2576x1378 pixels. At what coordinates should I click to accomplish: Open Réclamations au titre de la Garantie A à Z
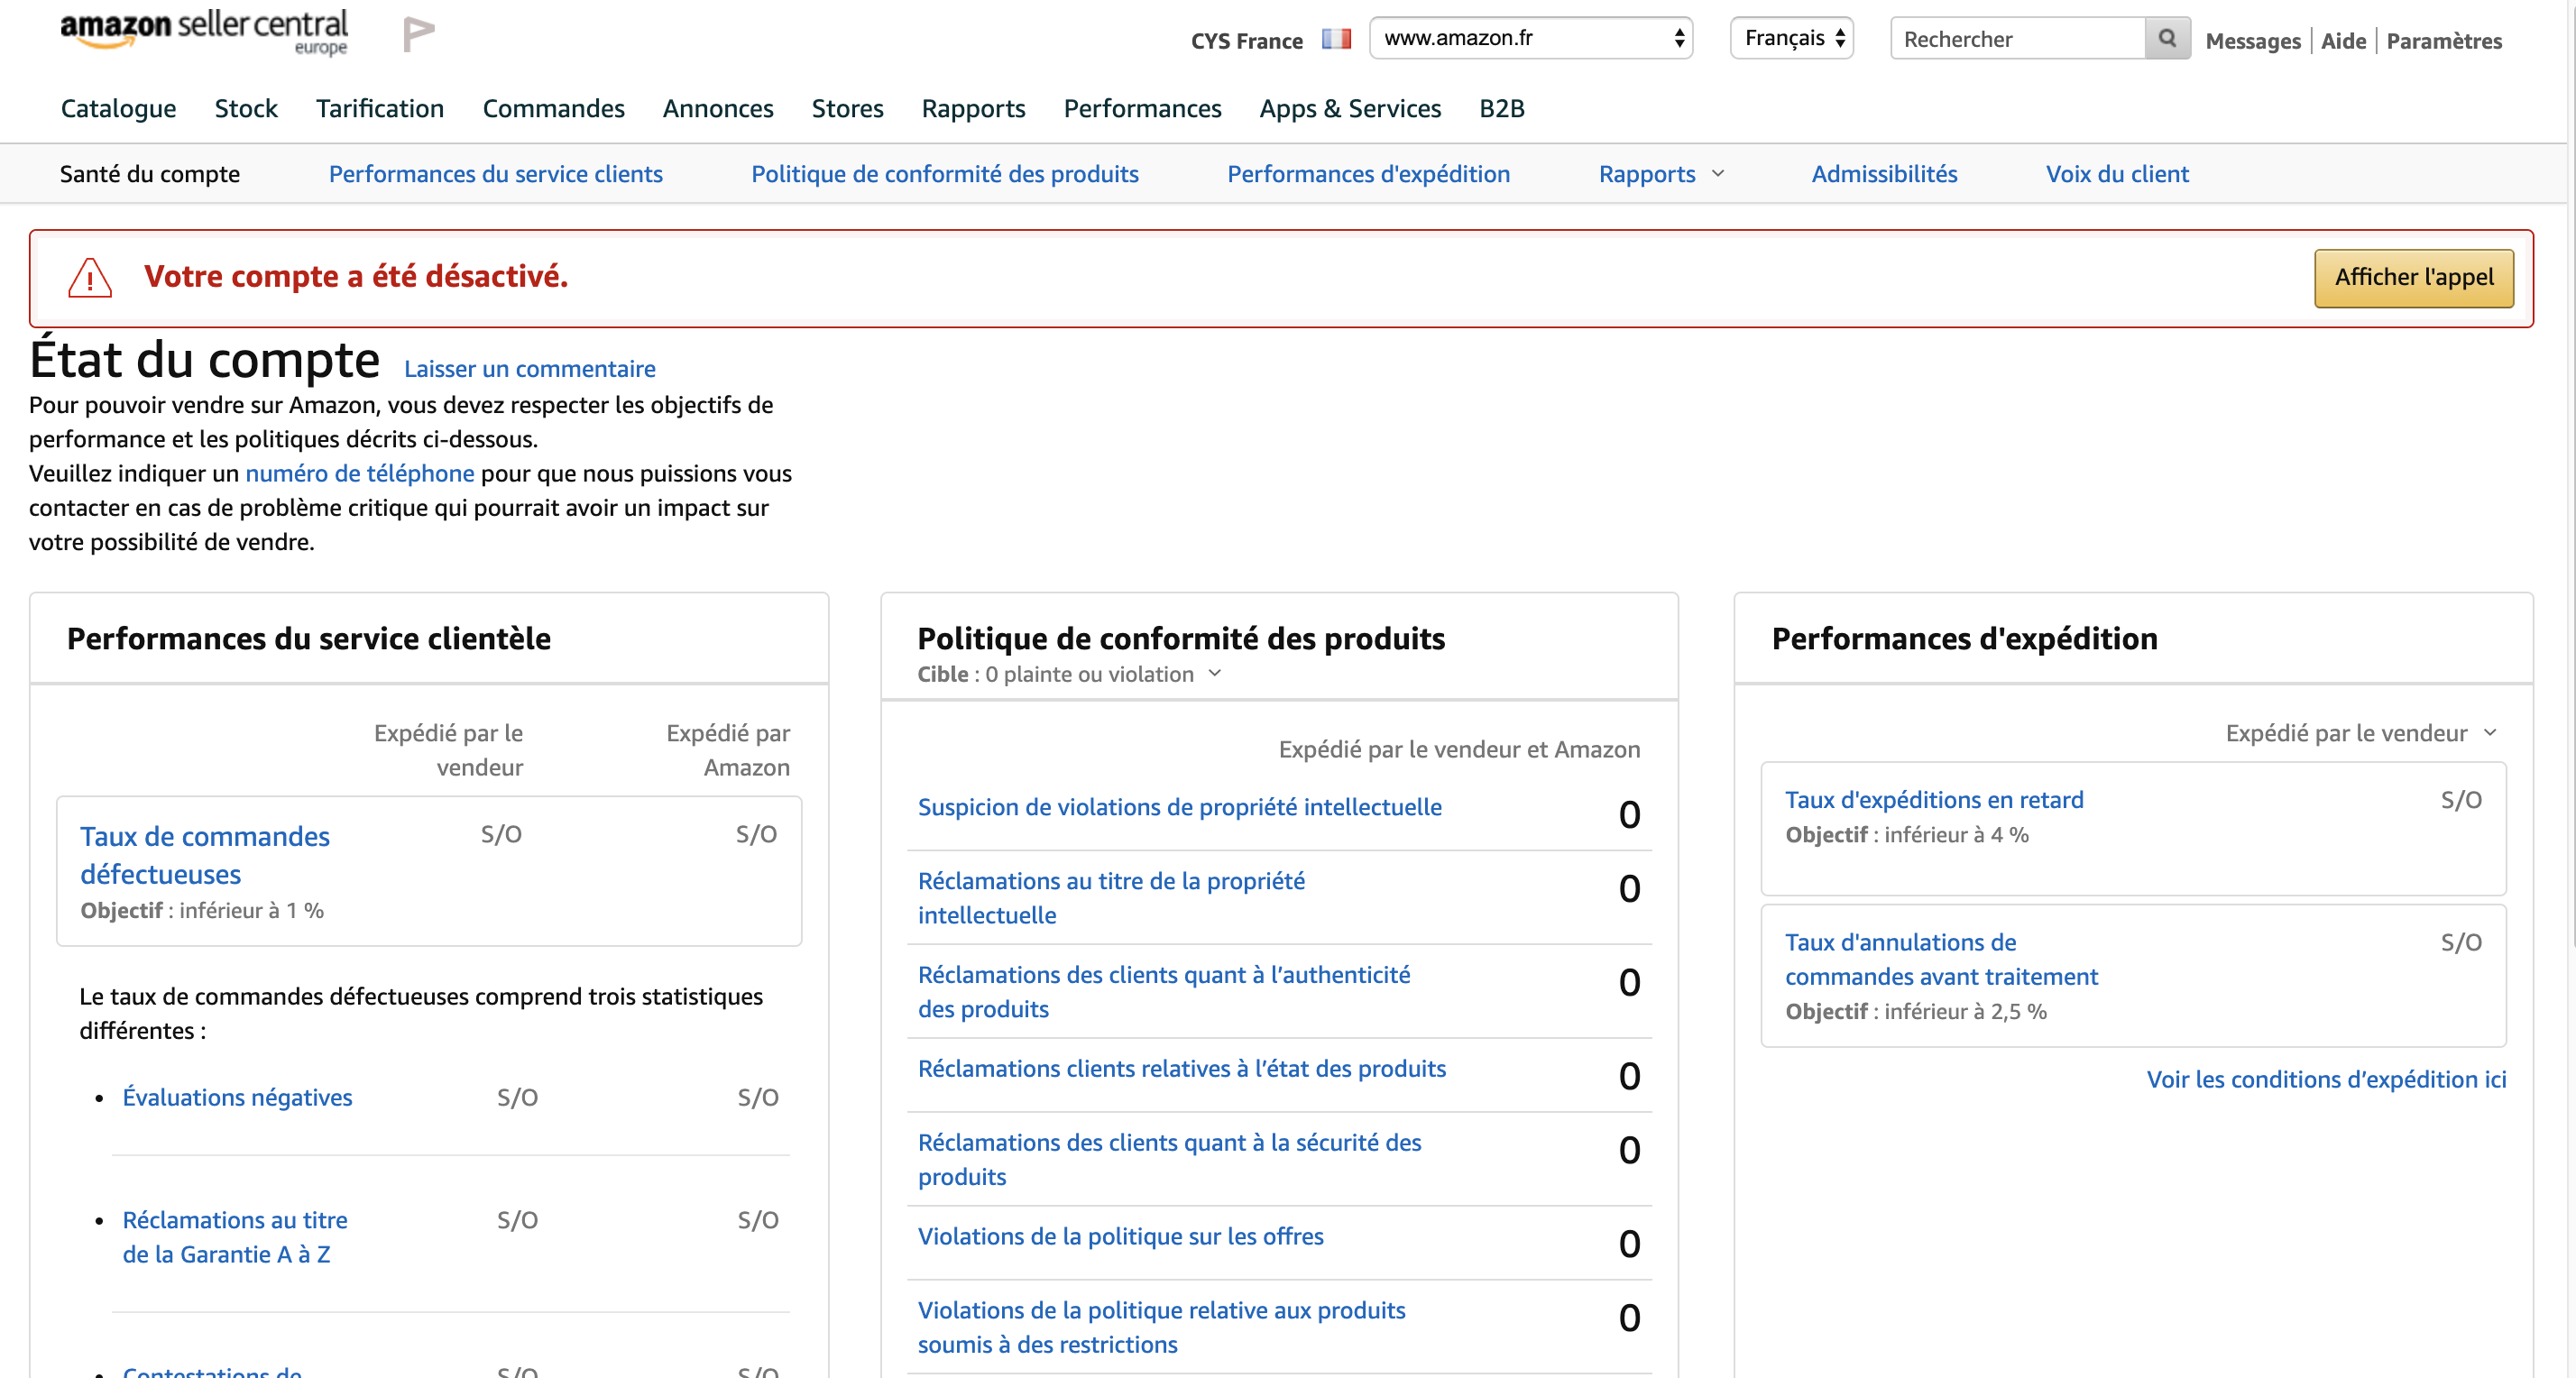pyautogui.click(x=235, y=1237)
